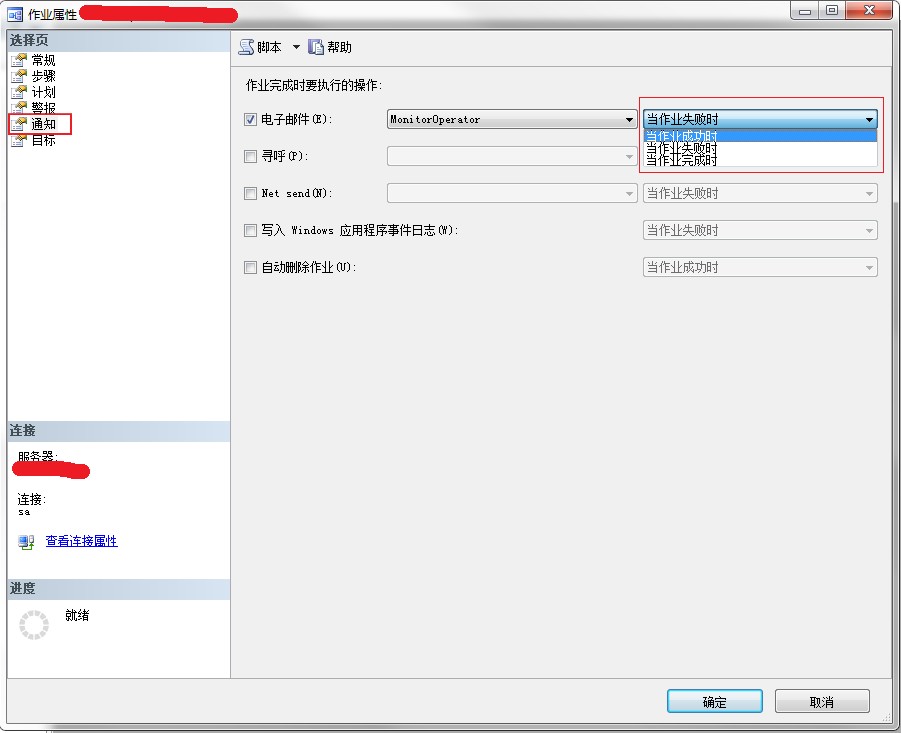This screenshot has width=901, height=733.
Task: Click the icon beside 步骤 page
Action: [x=19, y=76]
